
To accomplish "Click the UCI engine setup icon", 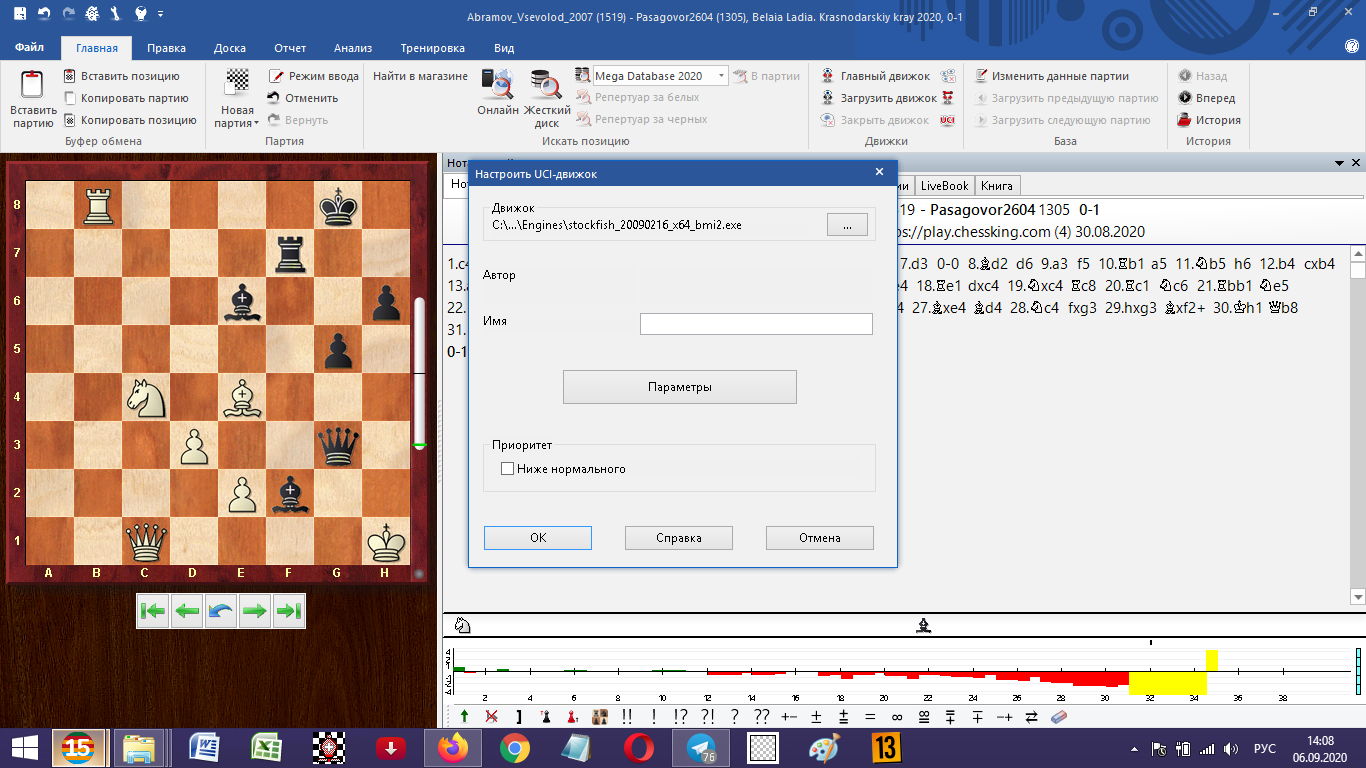I will pyautogui.click(x=948, y=120).
